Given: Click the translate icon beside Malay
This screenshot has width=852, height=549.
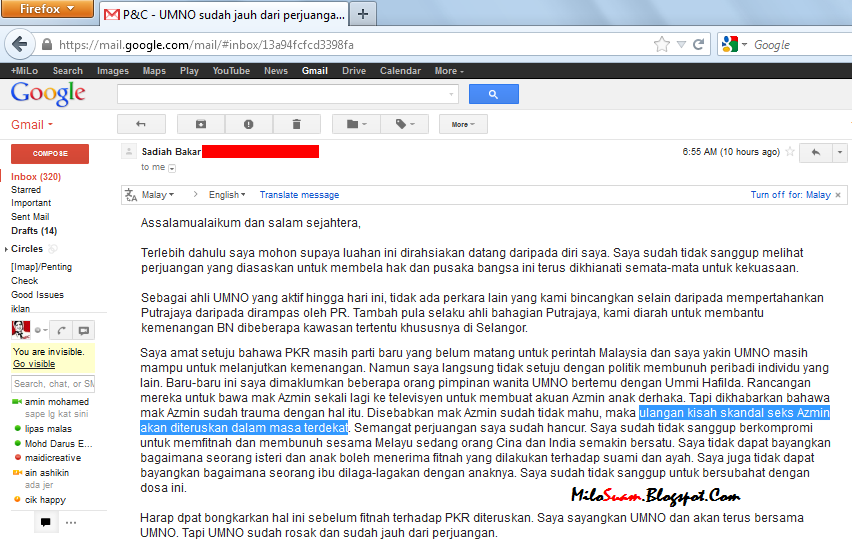Looking at the screenshot, I should 131,195.
